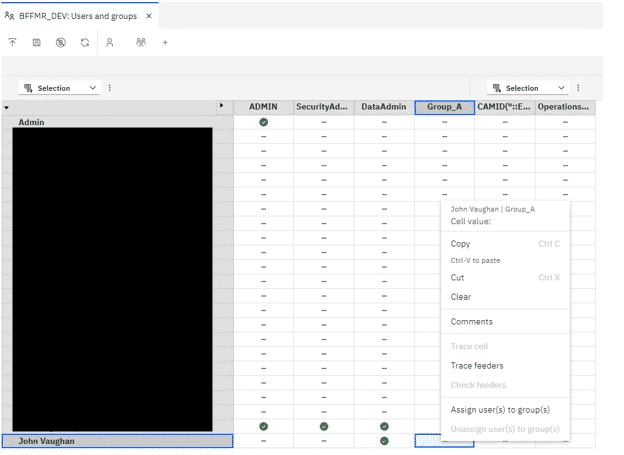Screen dimensions: 624x455
Task: Close the Users and groups tab
Action: [149, 16]
